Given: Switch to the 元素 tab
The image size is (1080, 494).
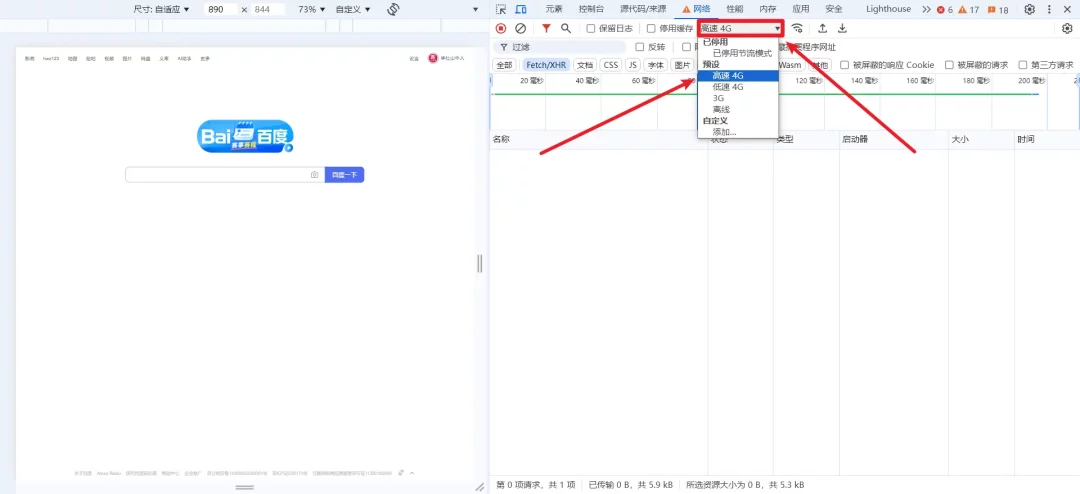Looking at the screenshot, I should [554, 9].
